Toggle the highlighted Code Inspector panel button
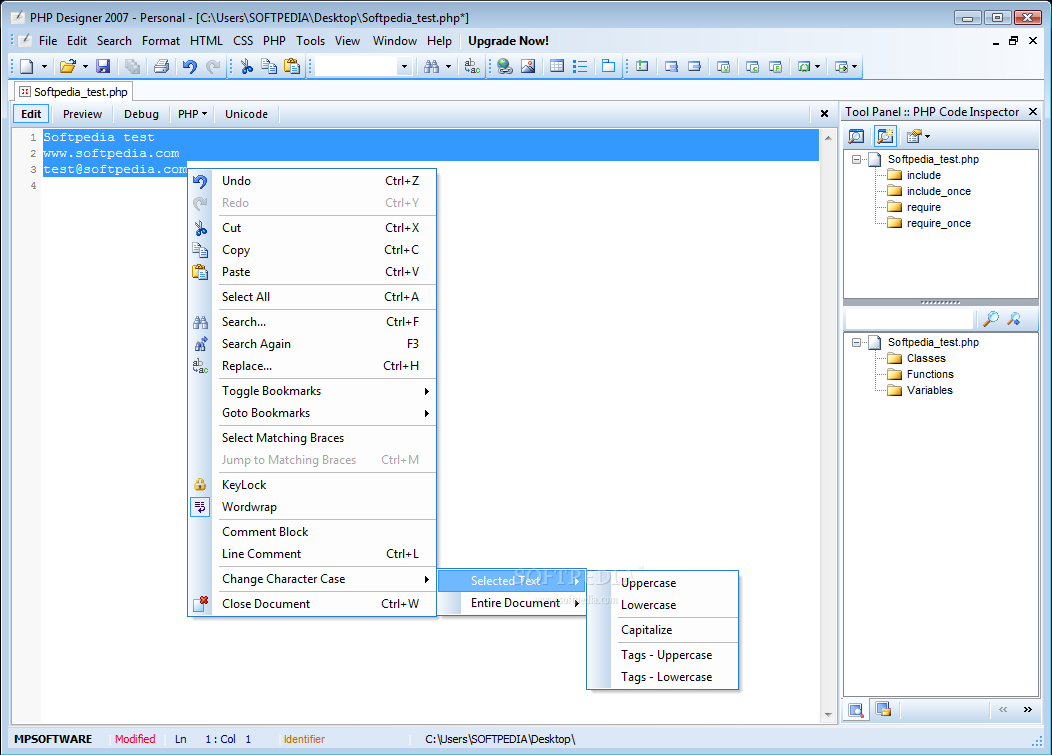1052x755 pixels. point(885,136)
